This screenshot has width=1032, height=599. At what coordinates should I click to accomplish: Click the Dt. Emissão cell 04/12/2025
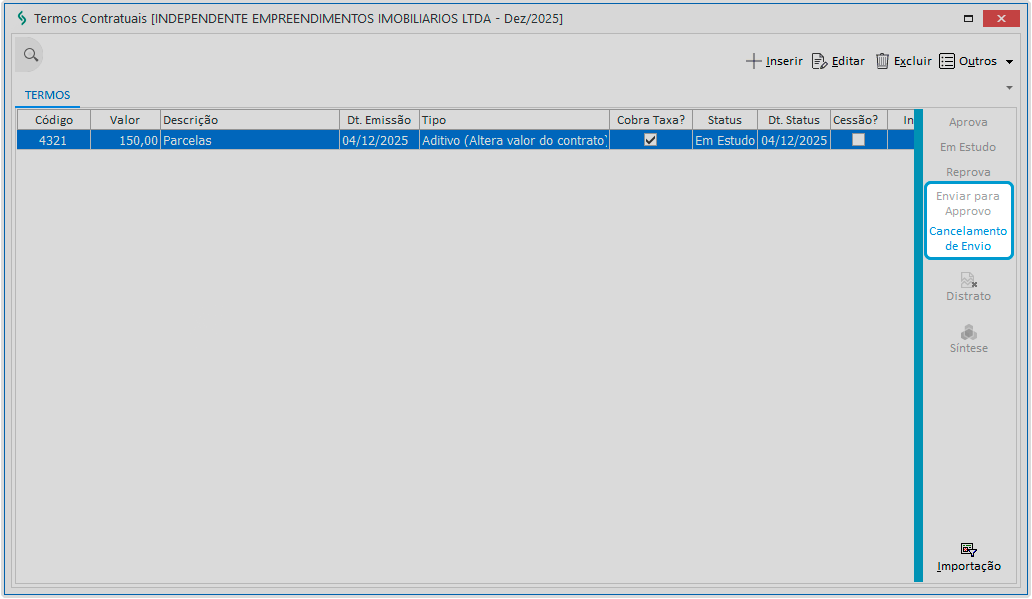point(379,140)
